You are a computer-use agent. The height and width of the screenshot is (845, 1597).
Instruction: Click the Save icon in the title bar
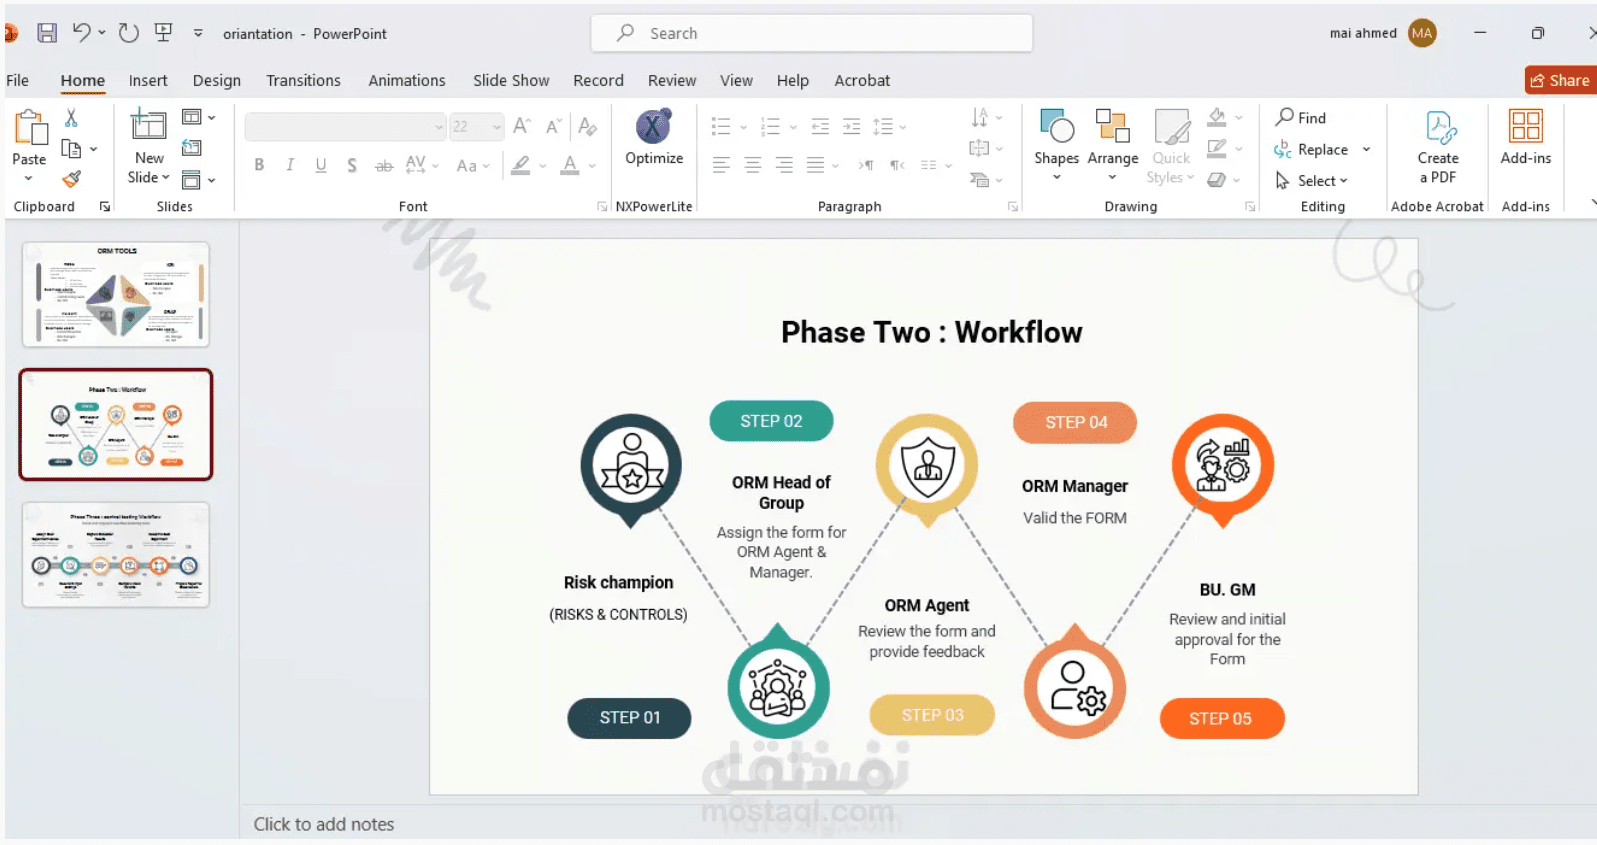[x=47, y=33]
